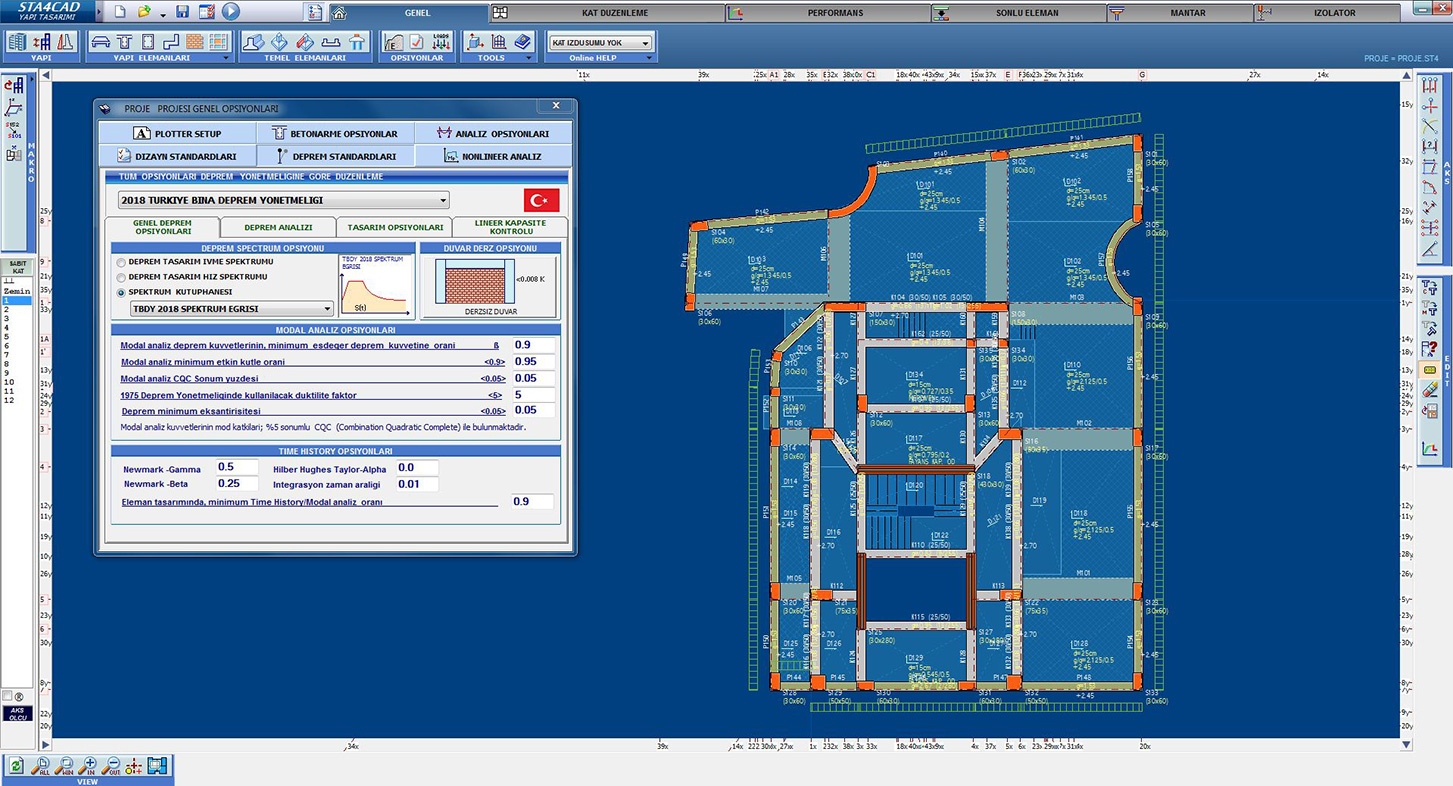Screen dimensions: 1453x786
Task: Click the eraser icon in EDIT panel
Action: (1430, 391)
